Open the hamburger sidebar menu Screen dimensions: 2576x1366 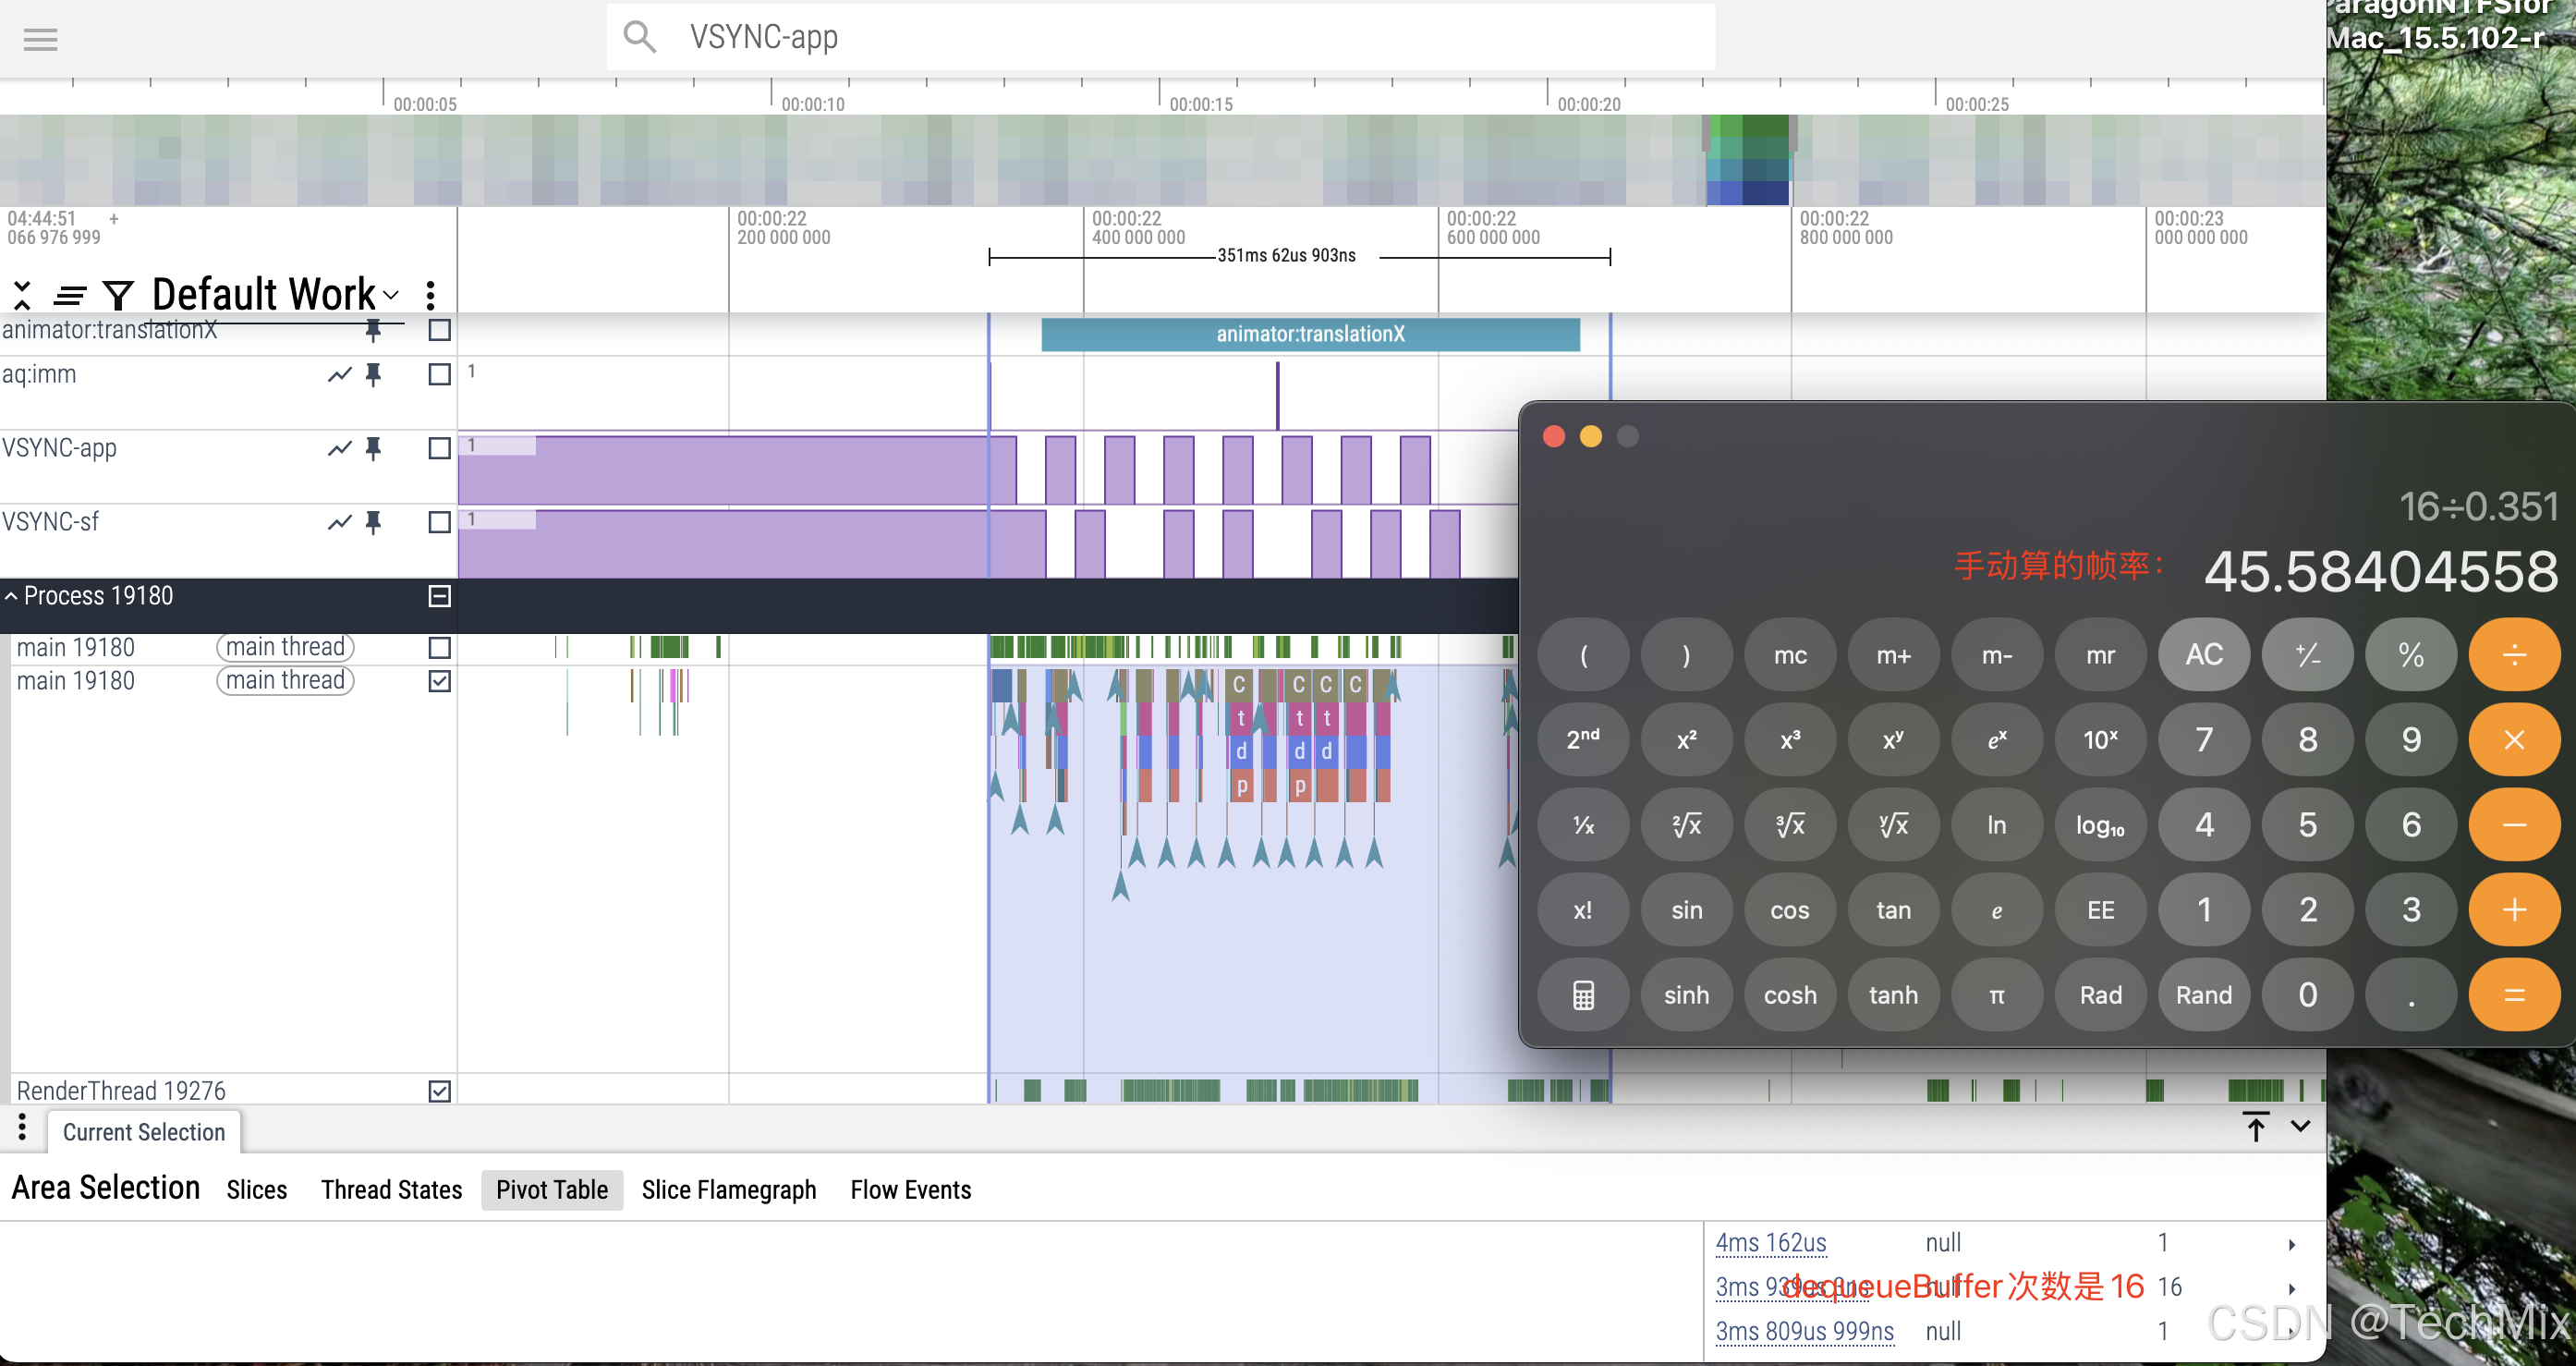(40, 40)
